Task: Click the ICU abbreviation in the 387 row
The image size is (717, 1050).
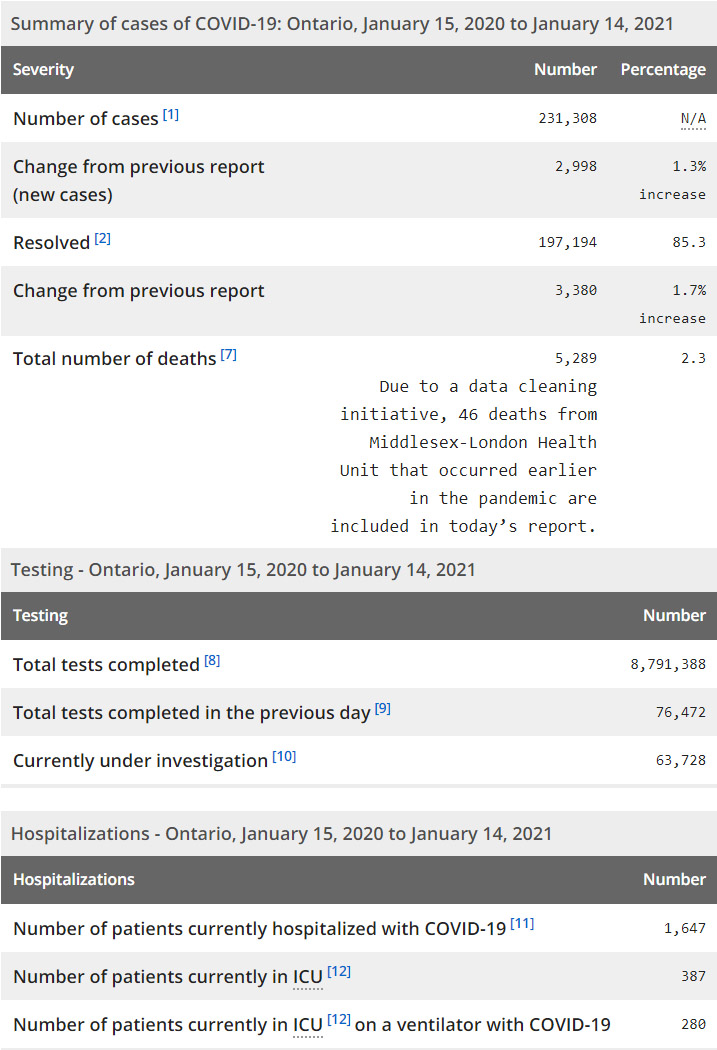Action: tap(308, 977)
